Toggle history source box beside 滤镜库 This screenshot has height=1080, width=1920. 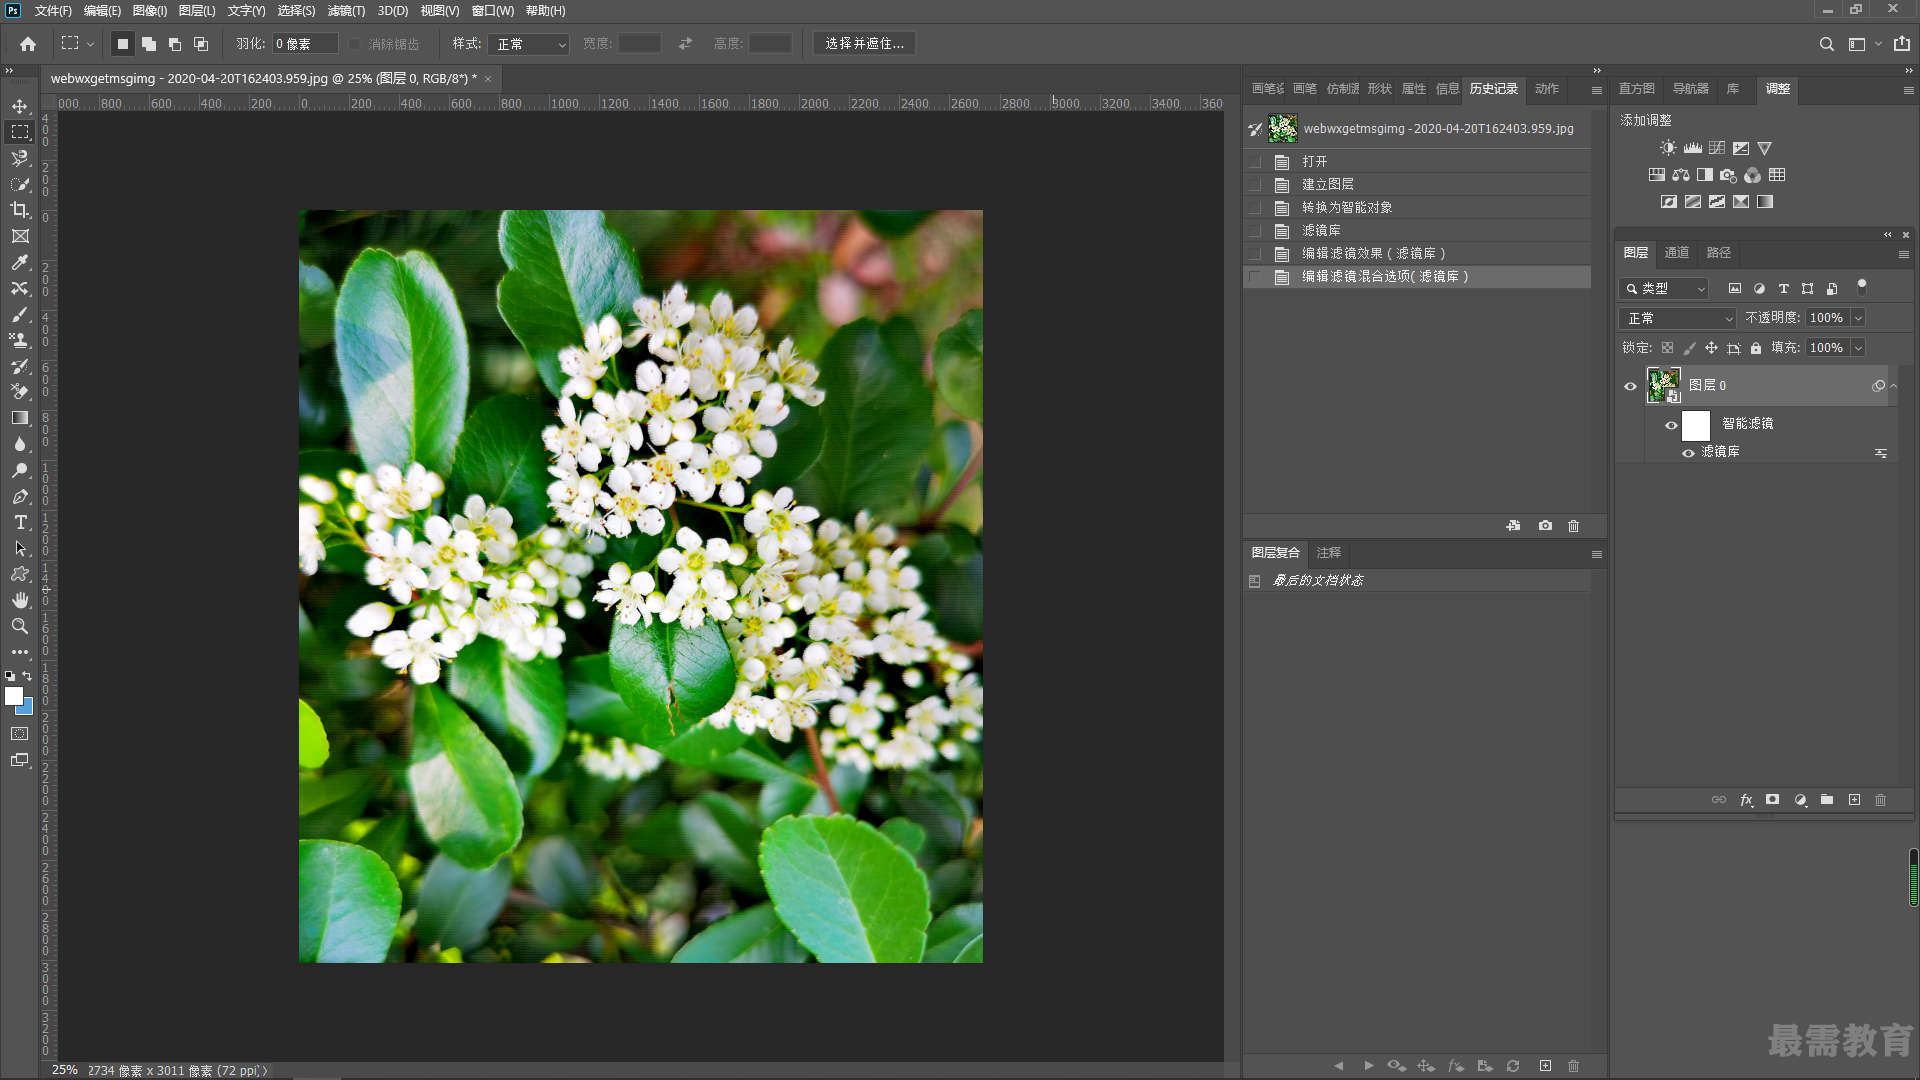[x=1255, y=231]
